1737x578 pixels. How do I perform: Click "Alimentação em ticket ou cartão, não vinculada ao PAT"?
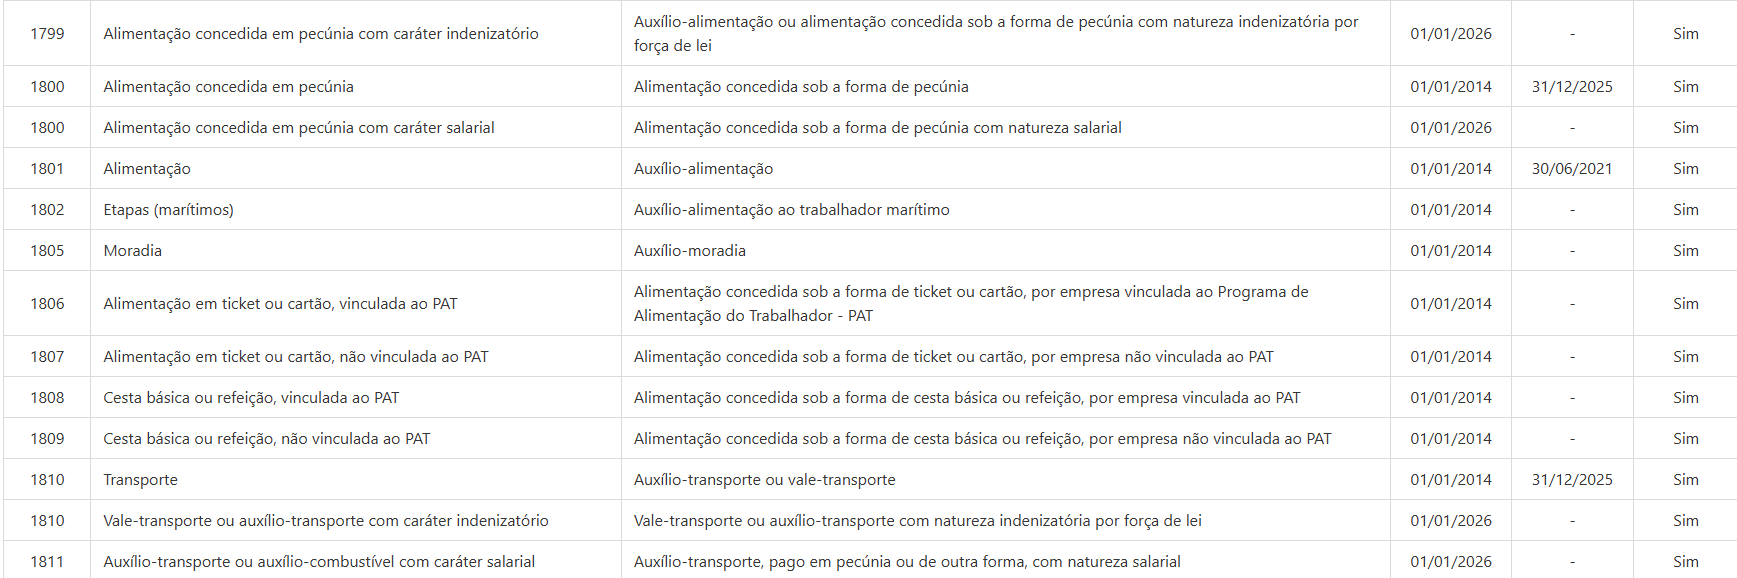pos(295,357)
